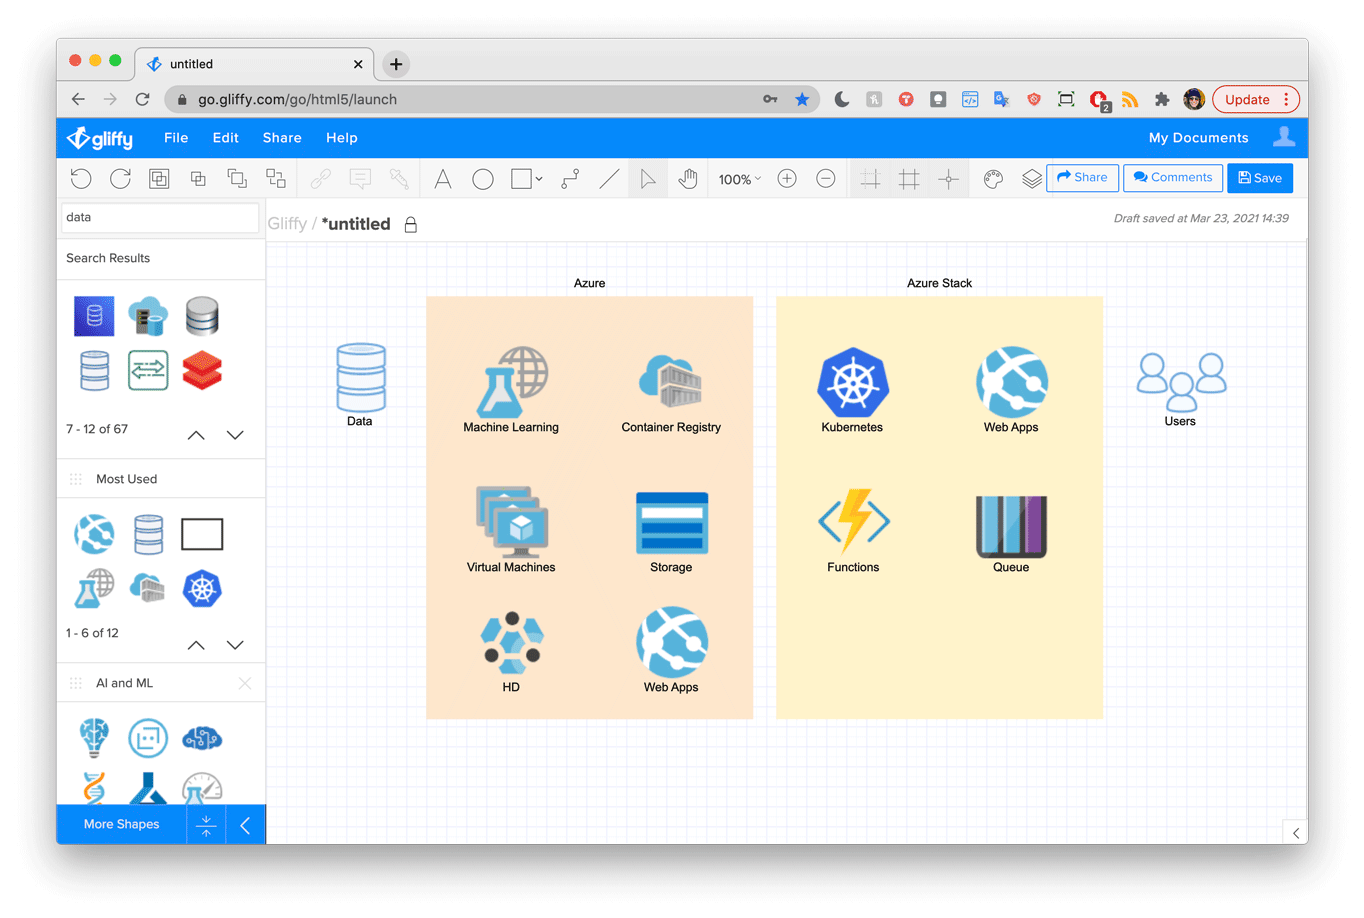1364x918 pixels.
Task: Click the link insert toolbar icon
Action: click(320, 179)
